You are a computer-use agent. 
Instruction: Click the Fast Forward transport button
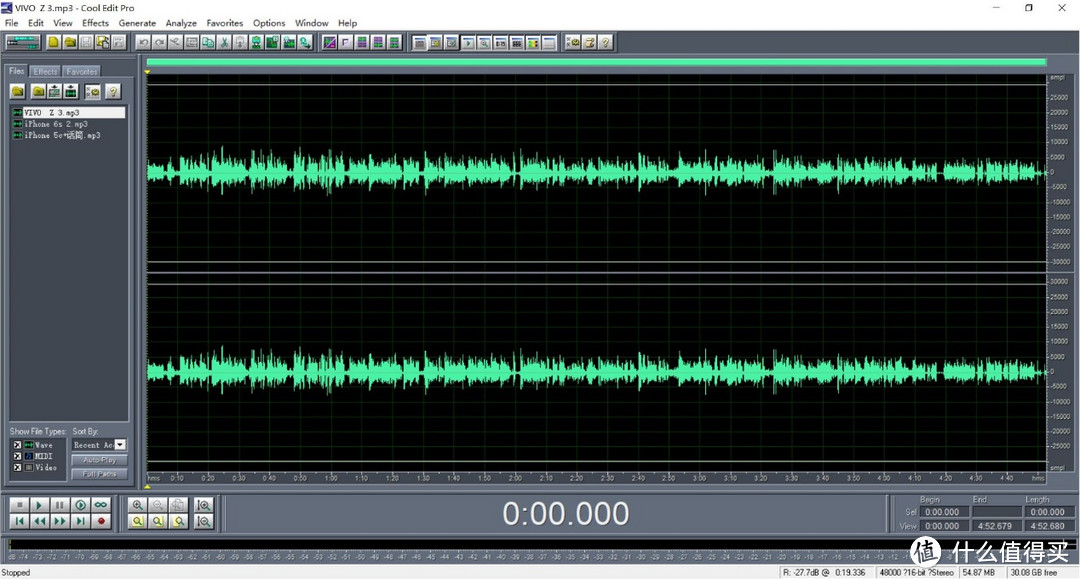tap(59, 521)
